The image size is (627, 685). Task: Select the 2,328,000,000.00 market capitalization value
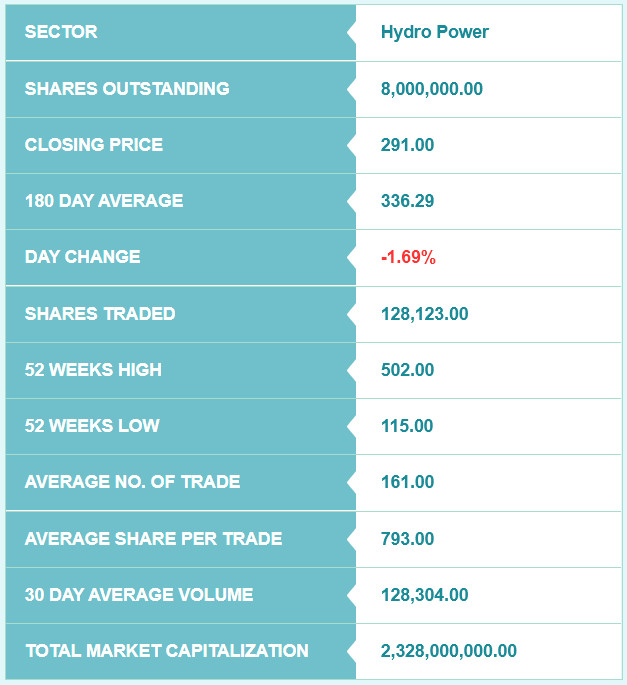[449, 650]
